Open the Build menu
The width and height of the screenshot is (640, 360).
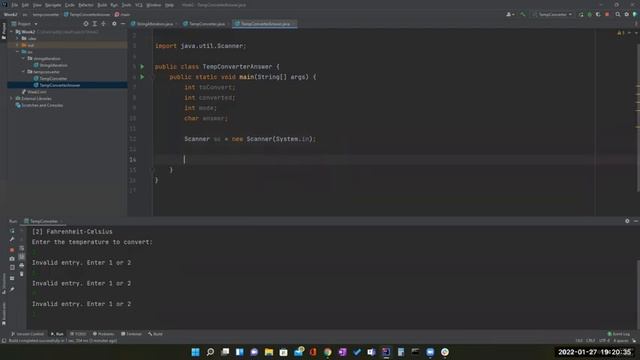(x=102, y=5)
